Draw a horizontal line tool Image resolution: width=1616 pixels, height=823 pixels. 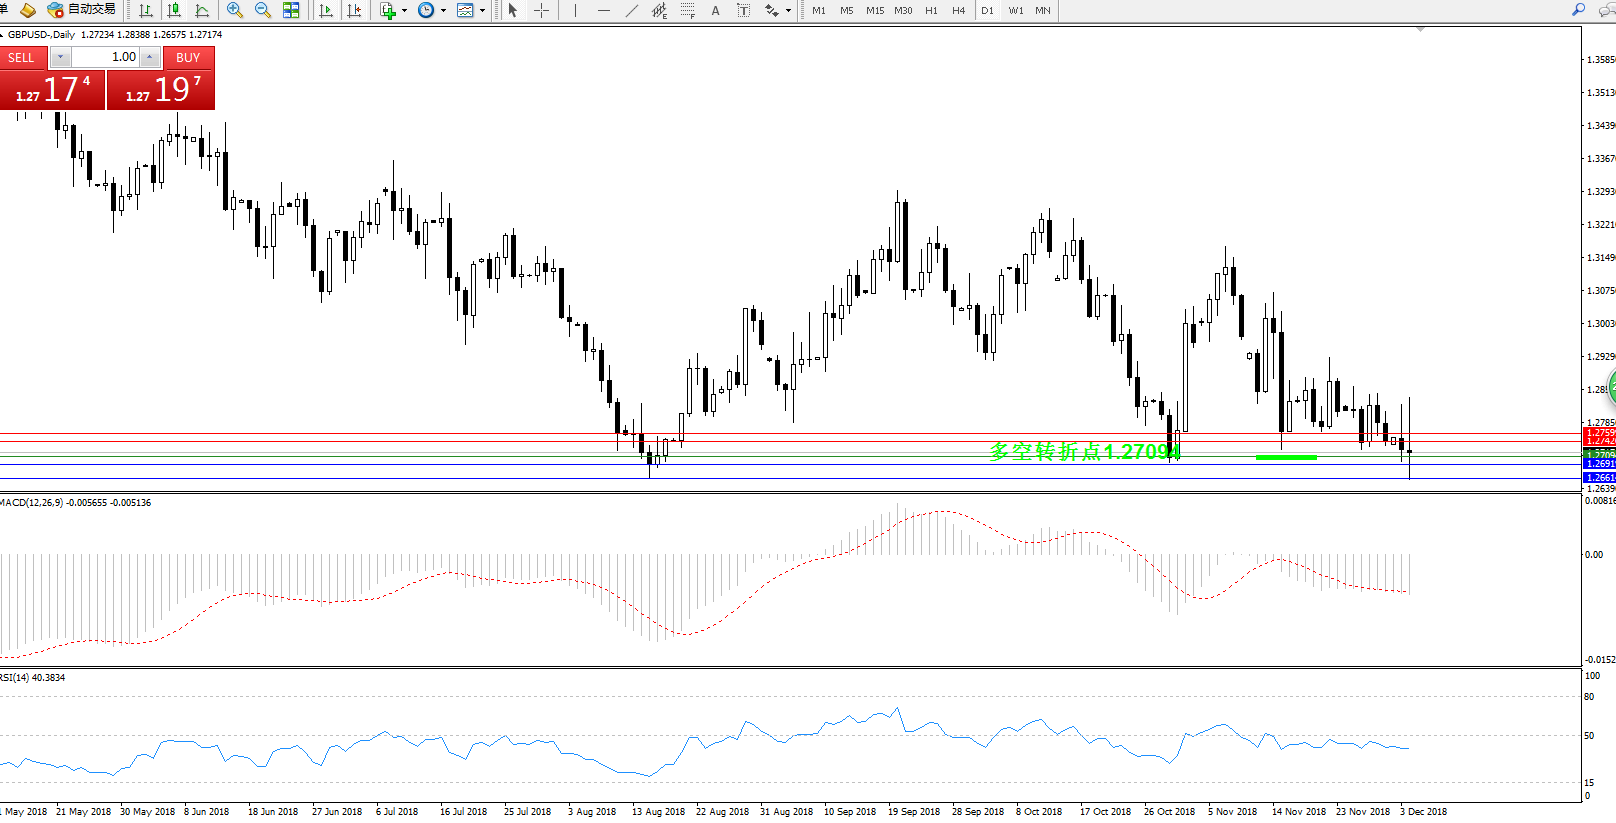[603, 10]
